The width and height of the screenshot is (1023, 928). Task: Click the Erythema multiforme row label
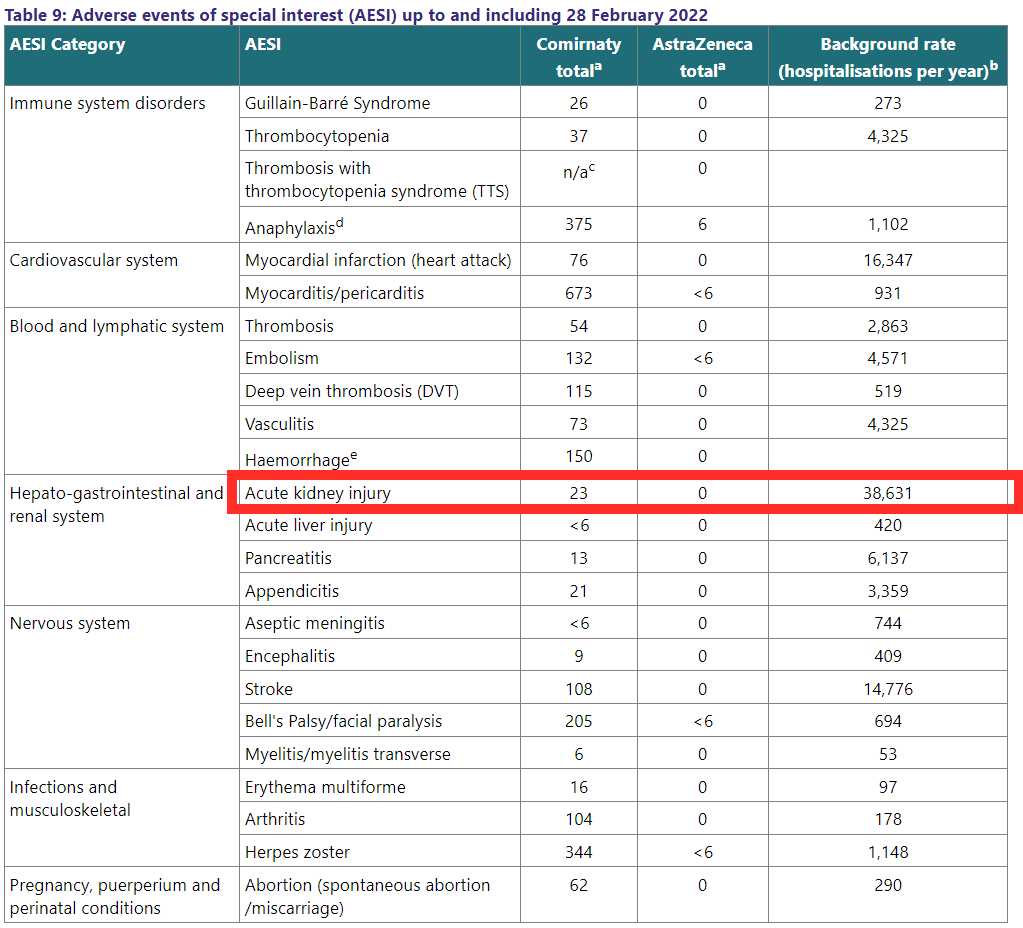click(325, 787)
